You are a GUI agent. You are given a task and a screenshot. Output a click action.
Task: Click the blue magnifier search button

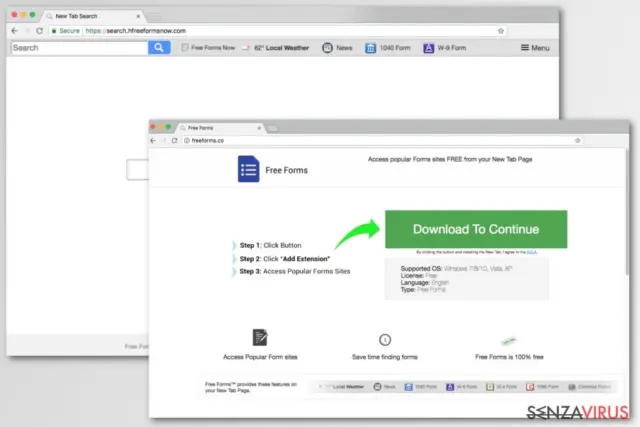(x=159, y=48)
